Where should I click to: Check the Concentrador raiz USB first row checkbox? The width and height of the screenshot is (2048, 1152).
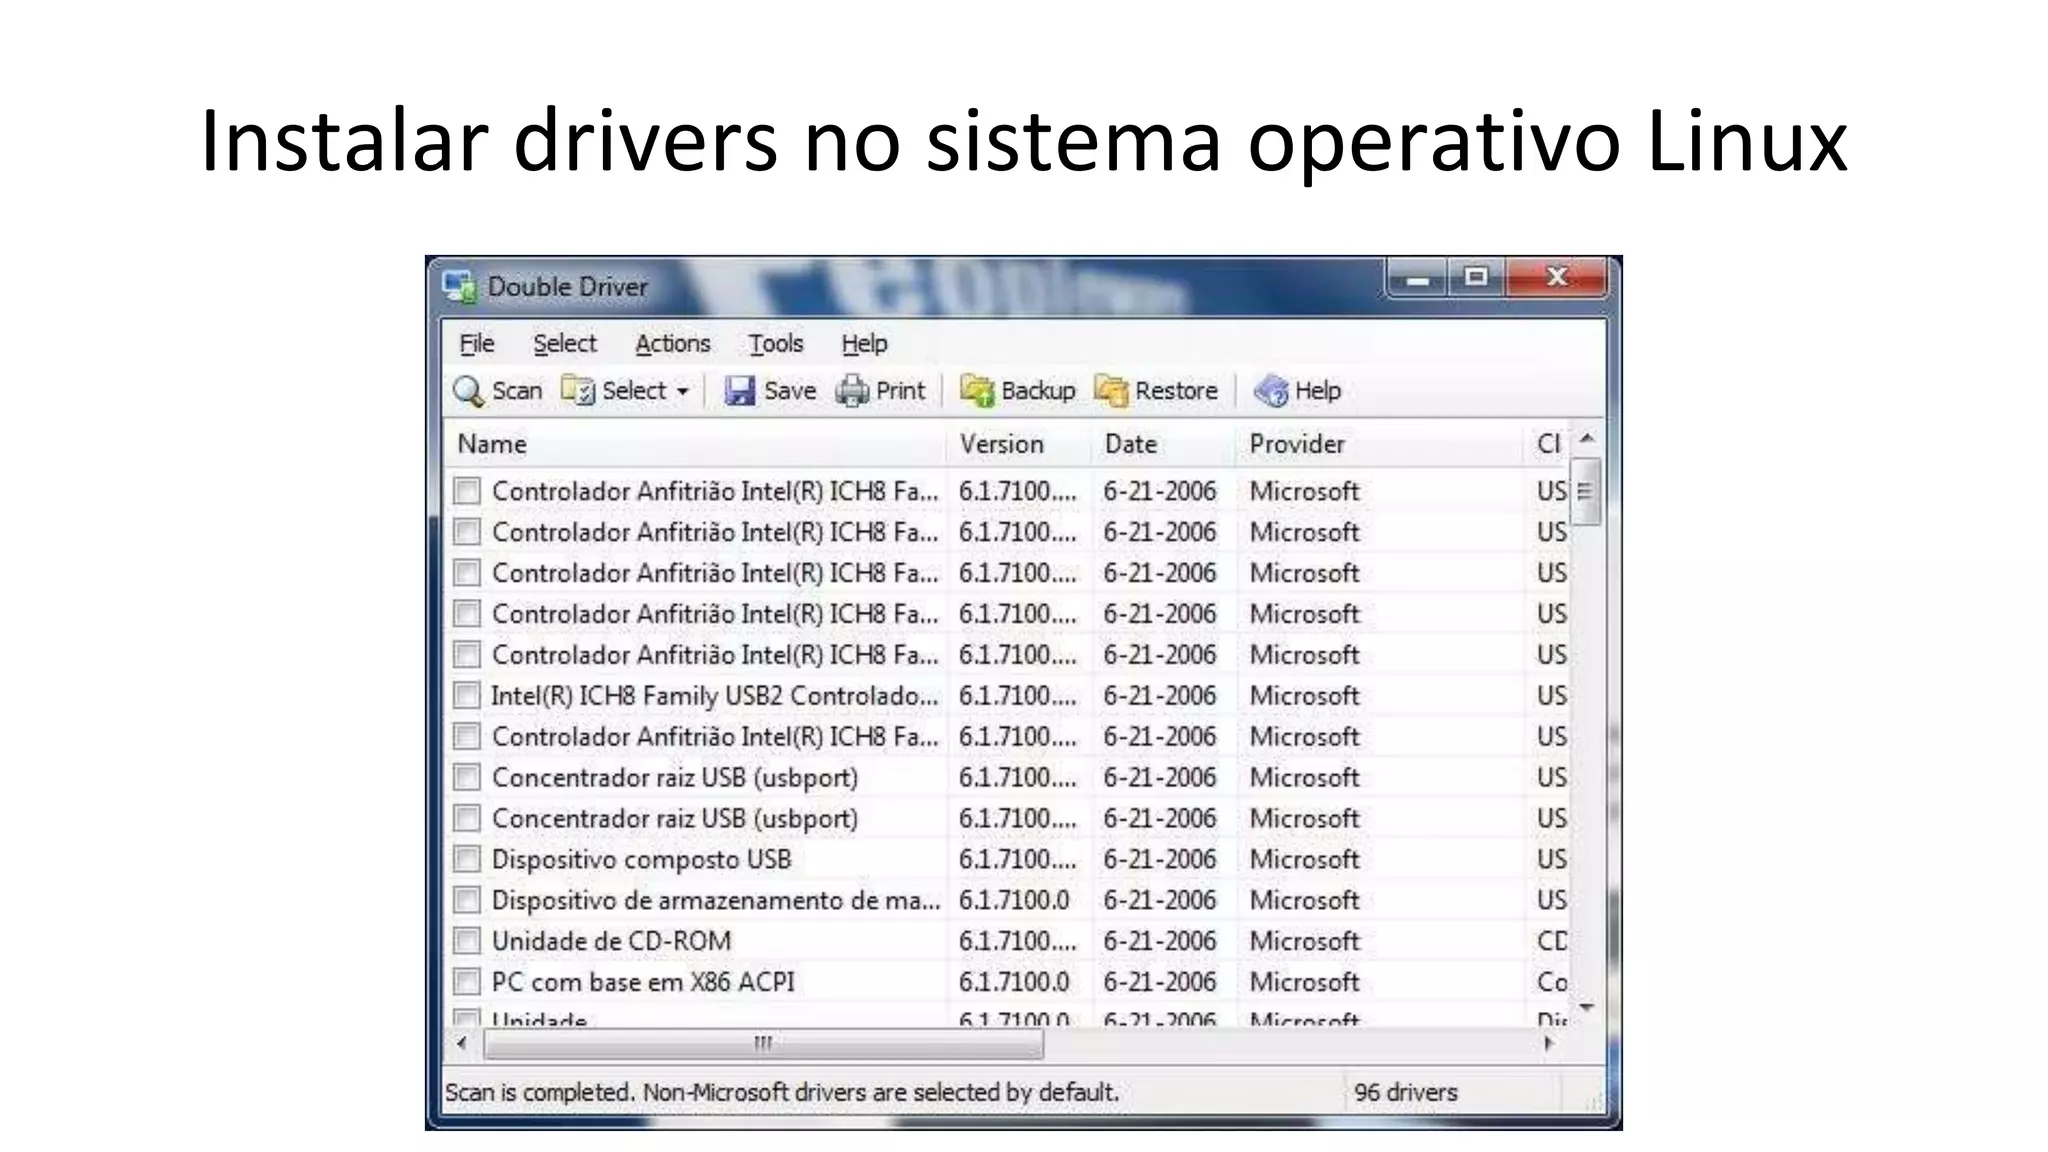(467, 777)
